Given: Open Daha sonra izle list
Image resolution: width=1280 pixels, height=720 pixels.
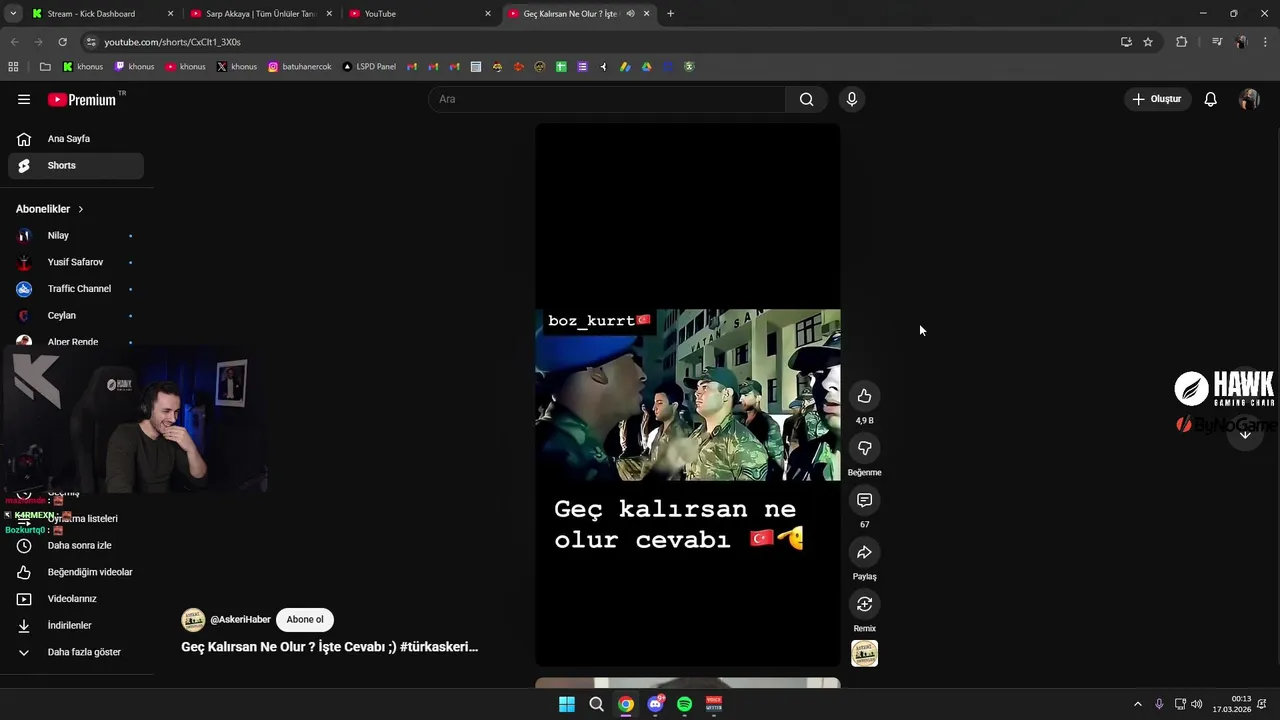Looking at the screenshot, I should point(76,546).
